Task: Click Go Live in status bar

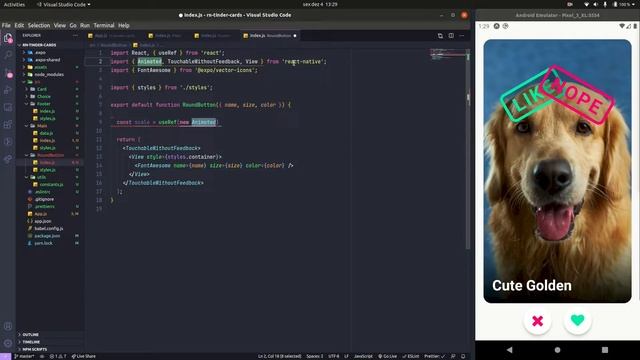Action: click(387, 356)
